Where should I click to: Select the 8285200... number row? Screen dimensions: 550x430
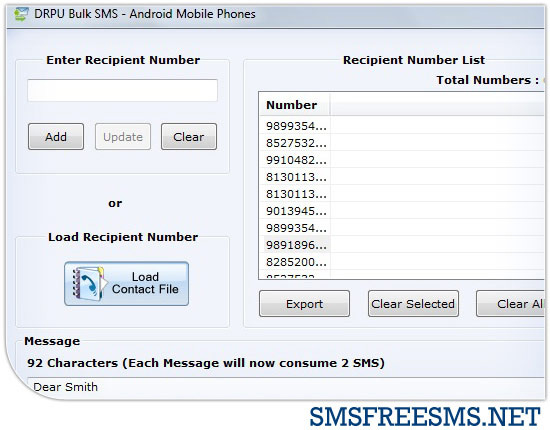[402, 262]
